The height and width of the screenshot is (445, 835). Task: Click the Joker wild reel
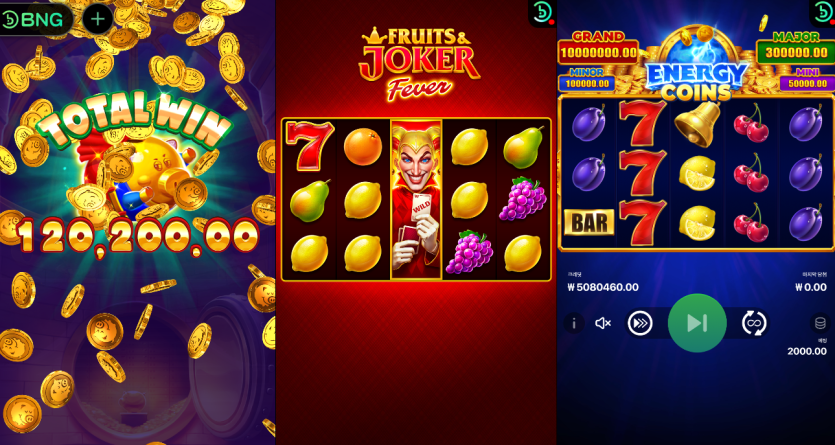(x=416, y=200)
